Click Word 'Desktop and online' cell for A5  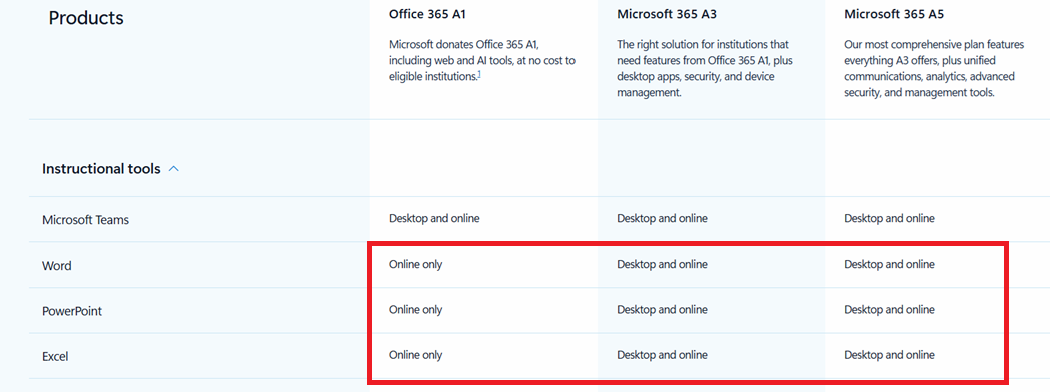click(889, 264)
